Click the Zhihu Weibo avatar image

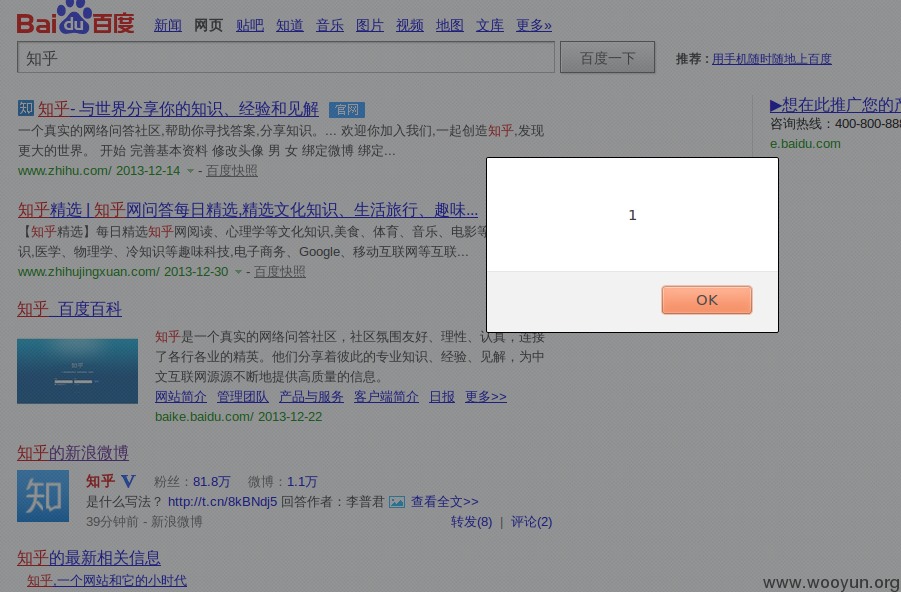[43, 496]
